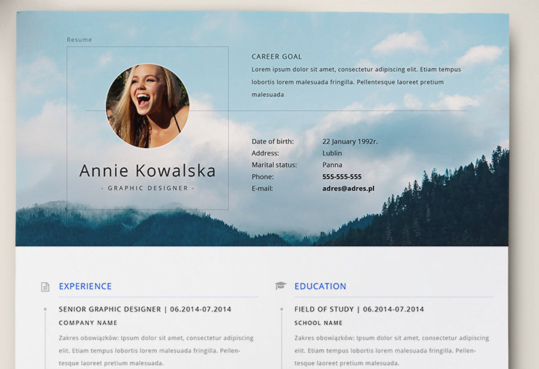Click the School Name text
This screenshot has width=539, height=369.
point(318,323)
